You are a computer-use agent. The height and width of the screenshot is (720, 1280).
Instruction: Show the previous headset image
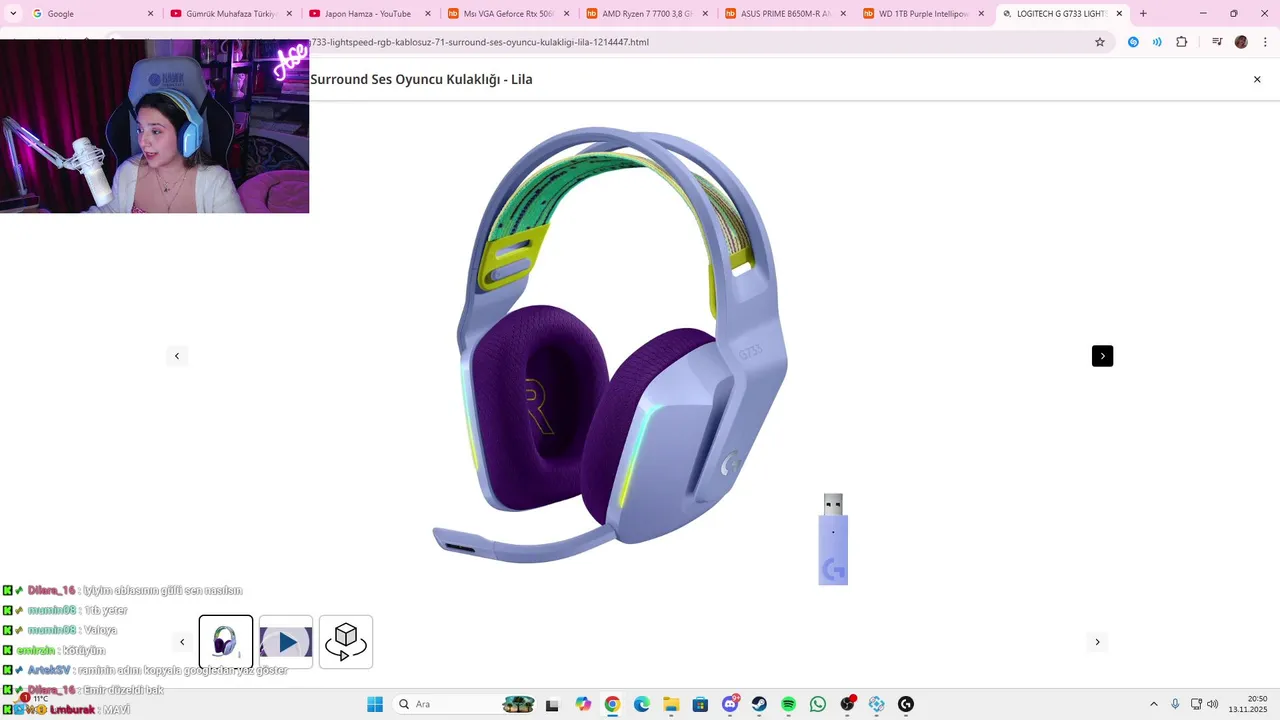click(x=177, y=356)
